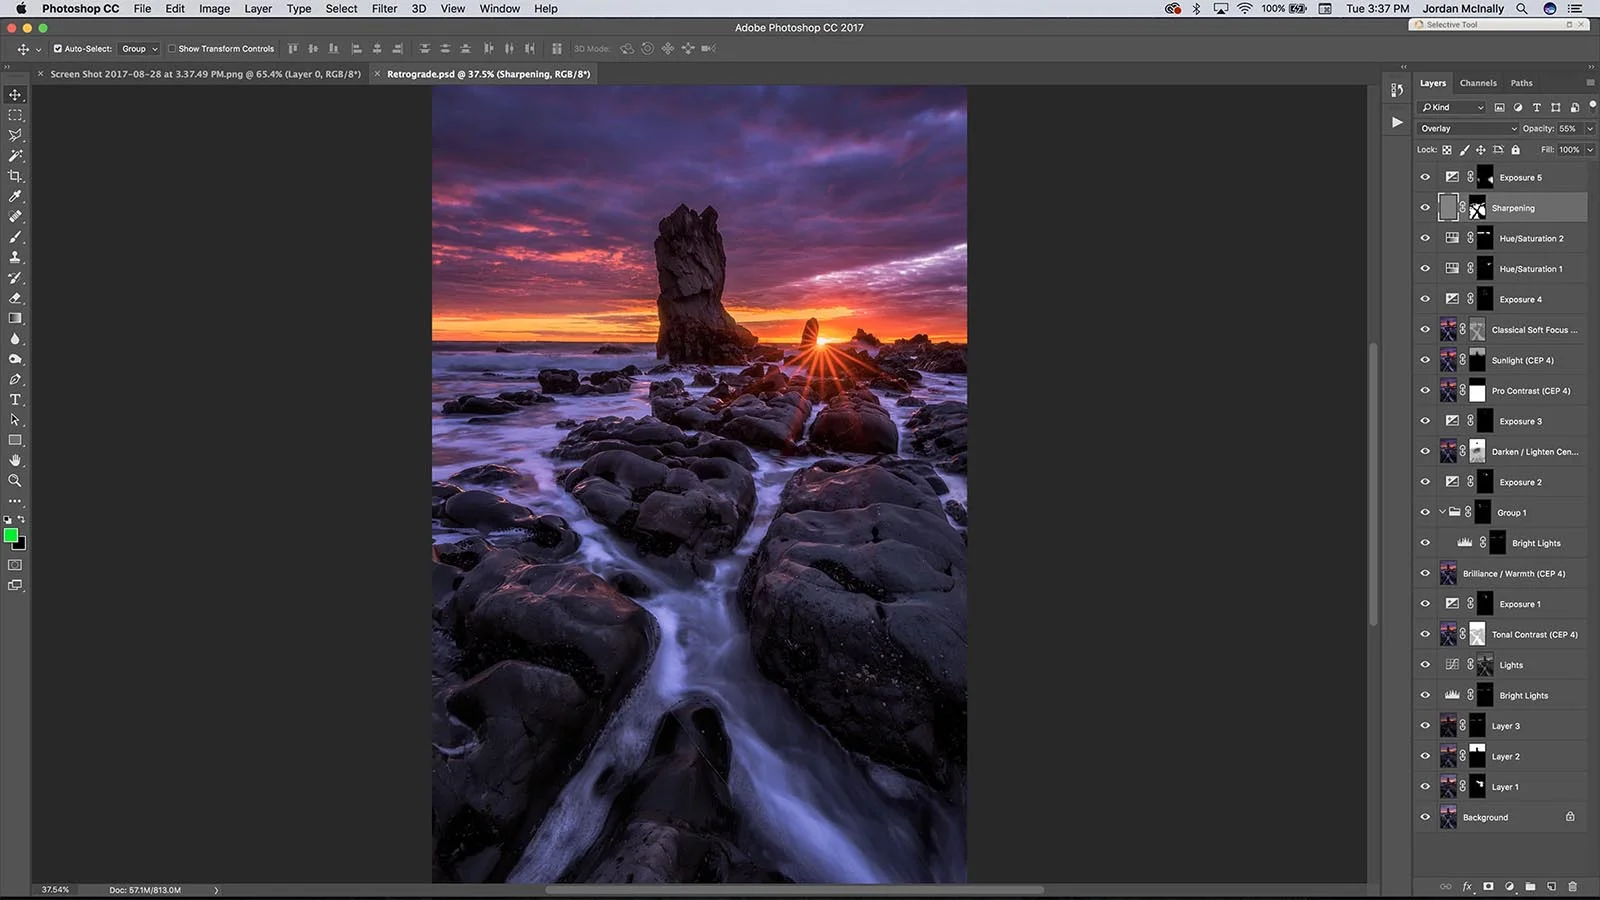Click the Opacity 55% value field
This screenshot has width=1600, height=900.
coord(1569,128)
